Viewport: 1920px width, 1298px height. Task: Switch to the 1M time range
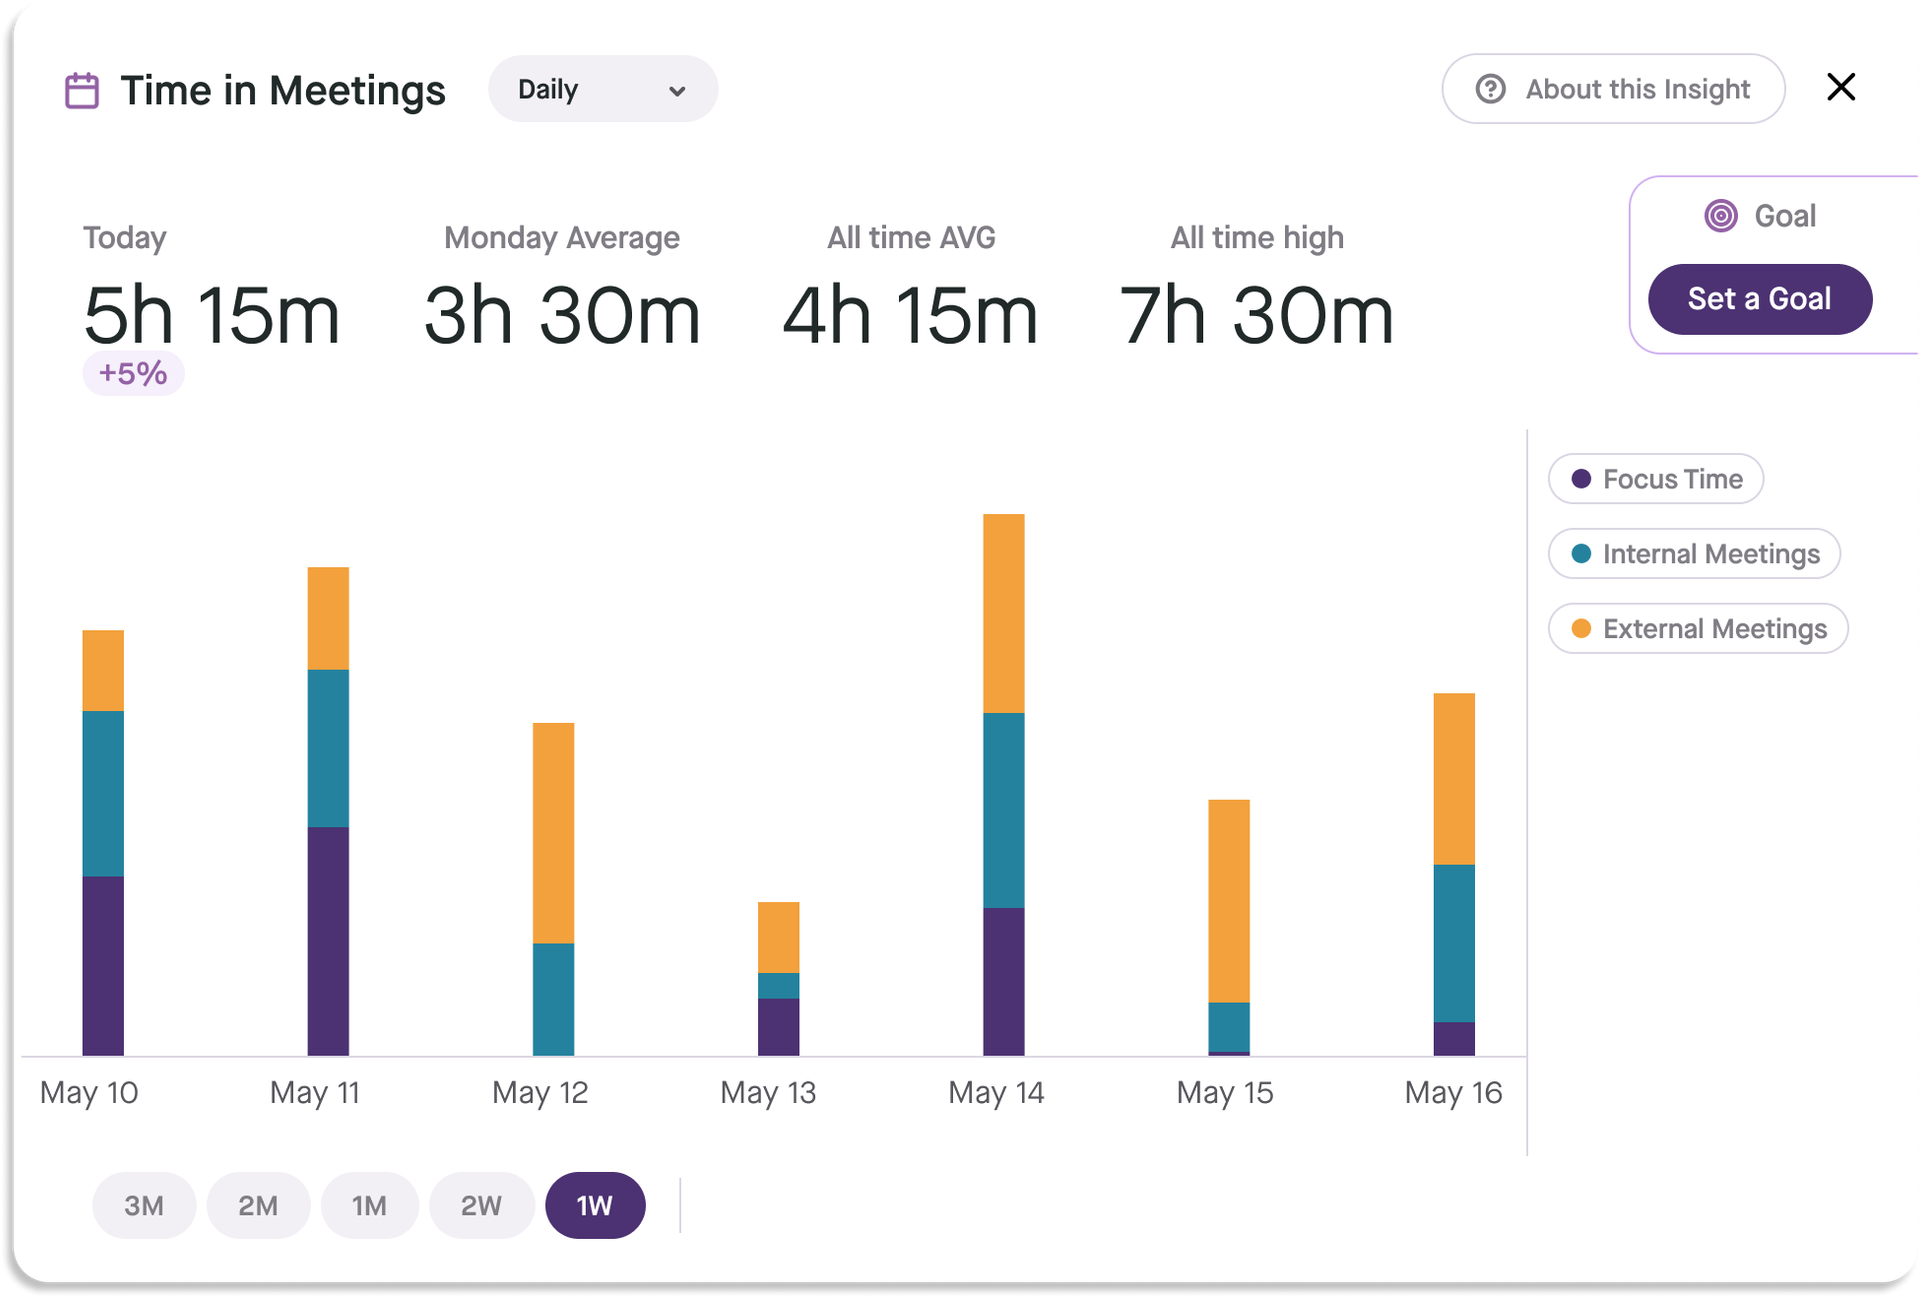pyautogui.click(x=369, y=1205)
